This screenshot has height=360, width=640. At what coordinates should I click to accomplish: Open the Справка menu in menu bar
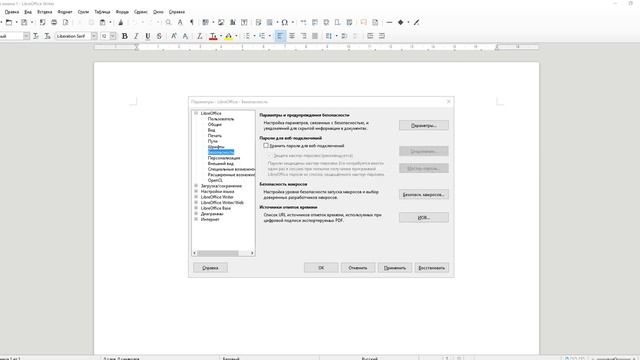(x=177, y=12)
